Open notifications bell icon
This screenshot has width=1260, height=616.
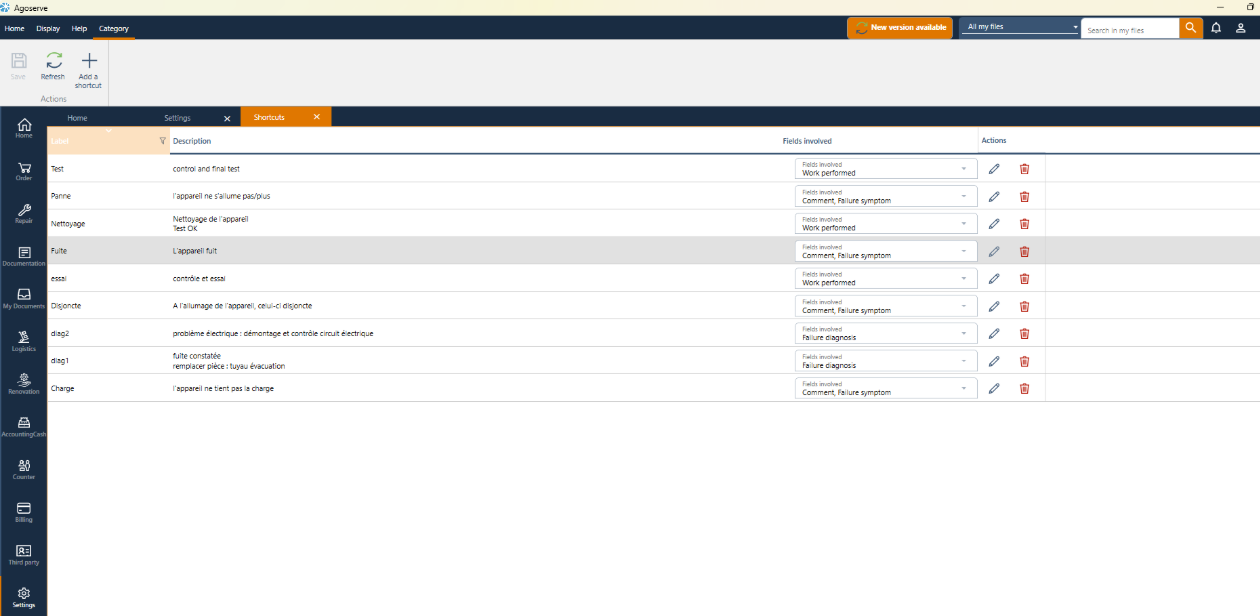pos(1216,28)
